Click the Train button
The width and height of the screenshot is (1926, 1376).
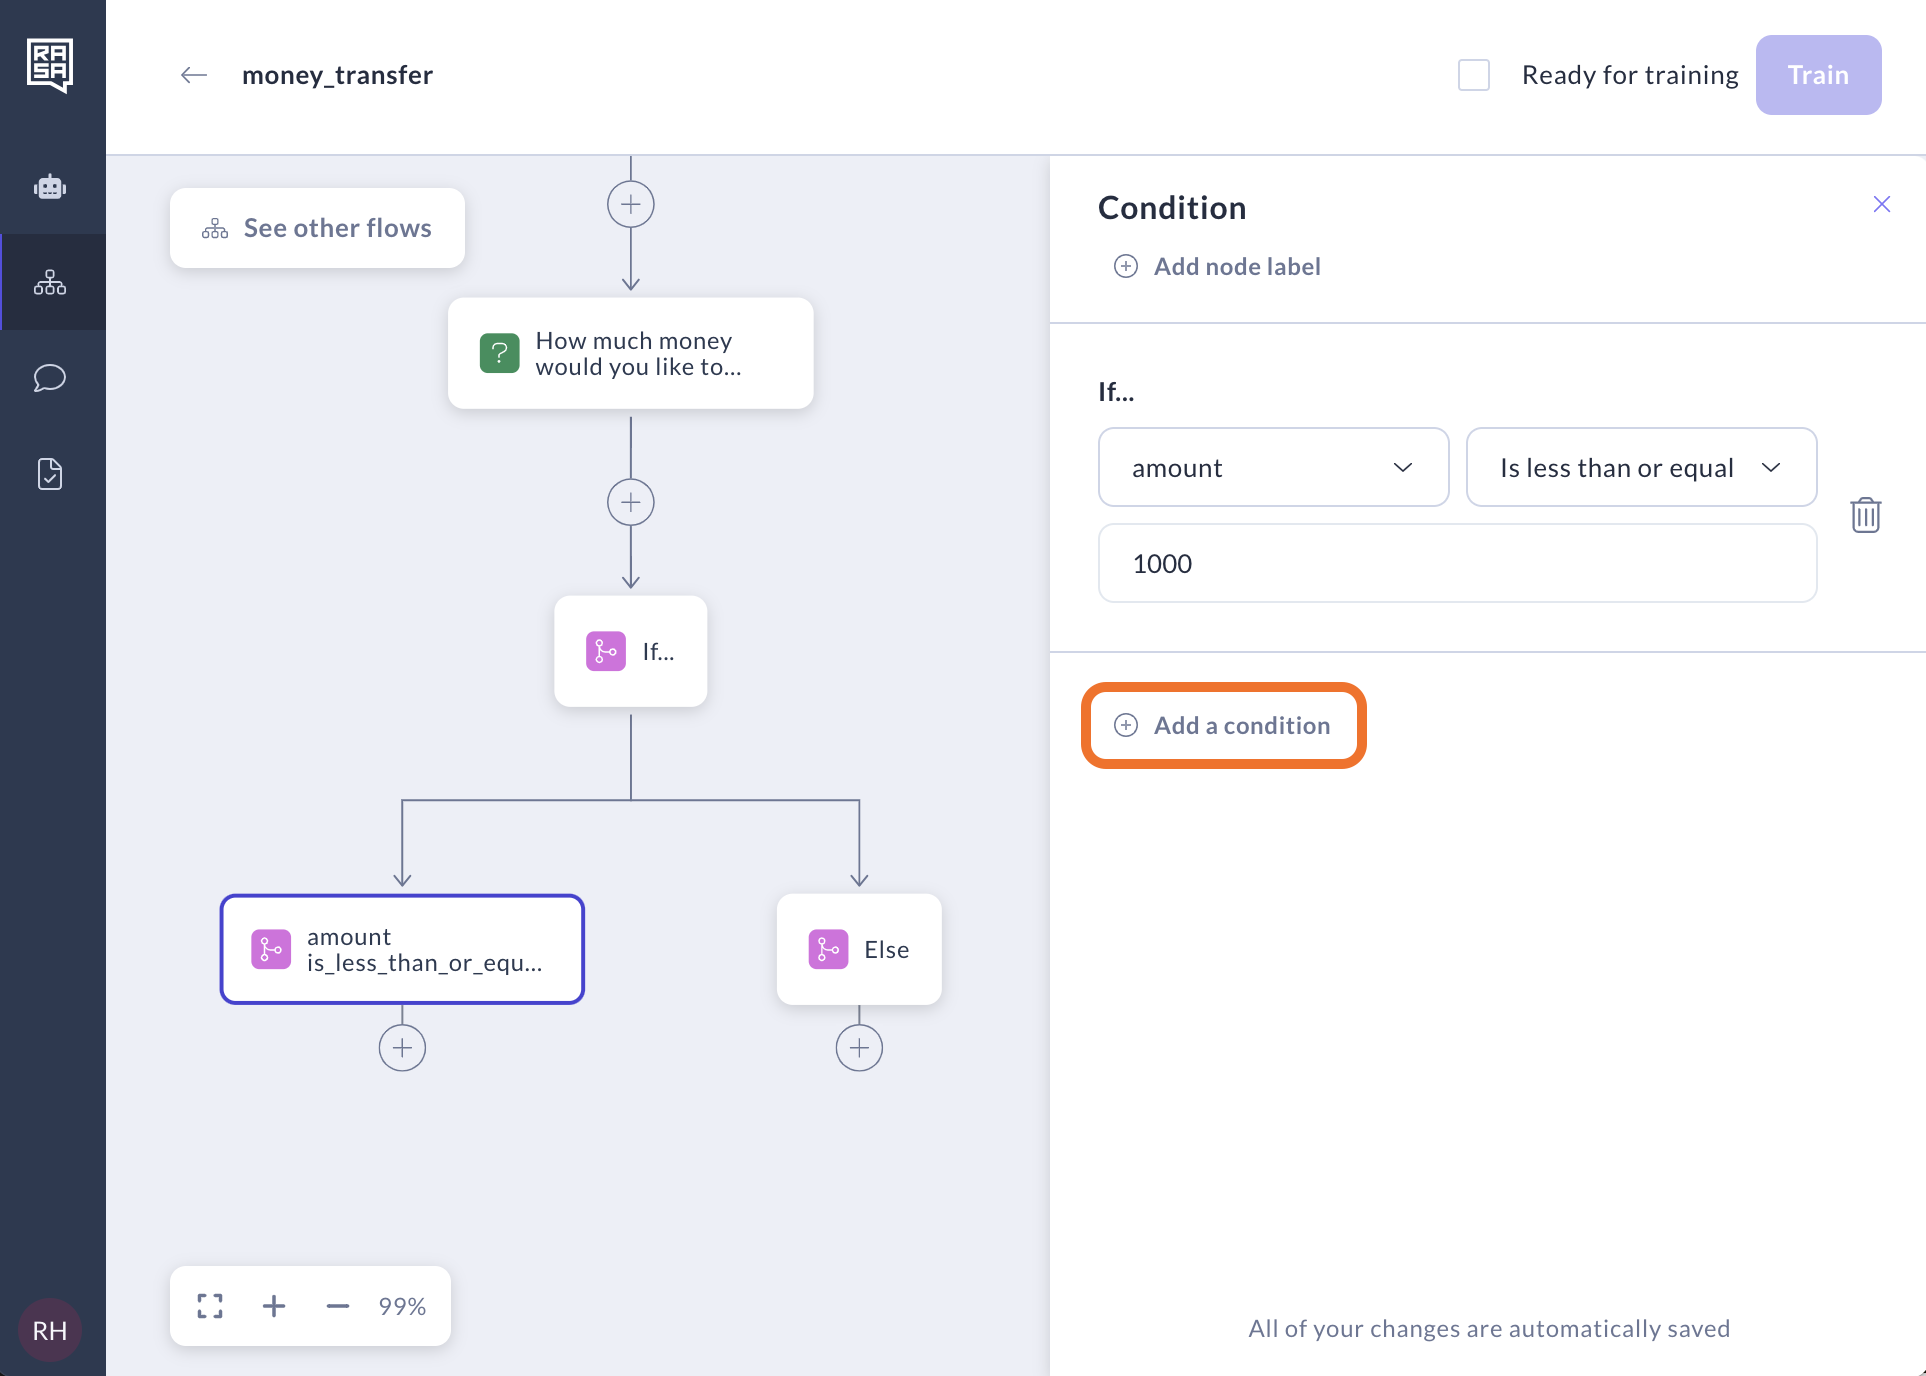coord(1818,75)
